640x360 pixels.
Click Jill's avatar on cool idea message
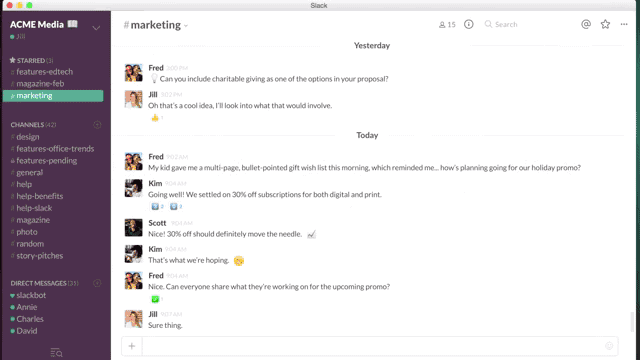tap(133, 100)
